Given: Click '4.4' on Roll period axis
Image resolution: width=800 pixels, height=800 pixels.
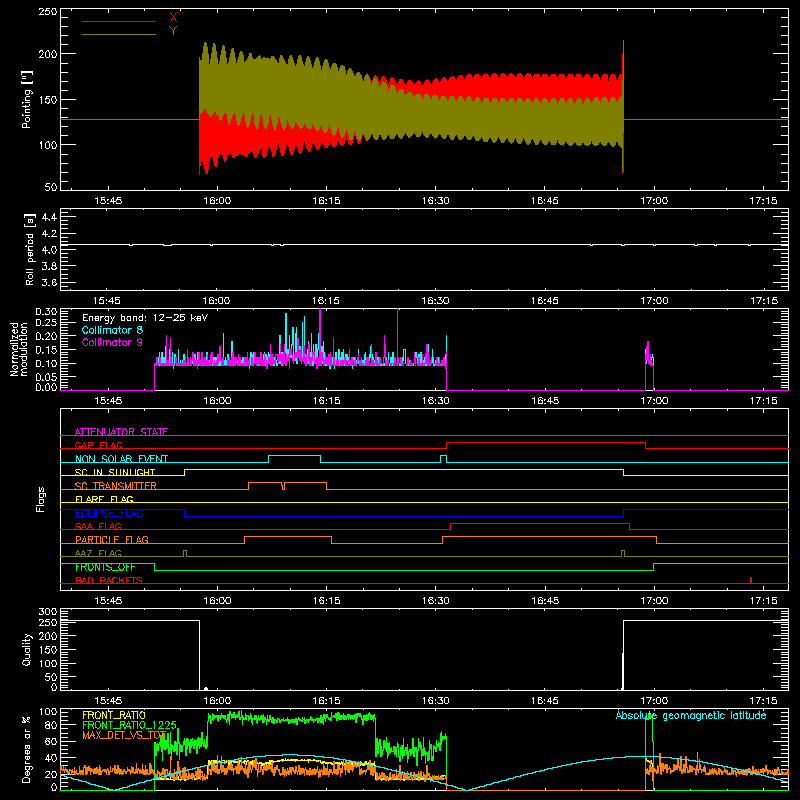Looking at the screenshot, I should tap(49, 217).
